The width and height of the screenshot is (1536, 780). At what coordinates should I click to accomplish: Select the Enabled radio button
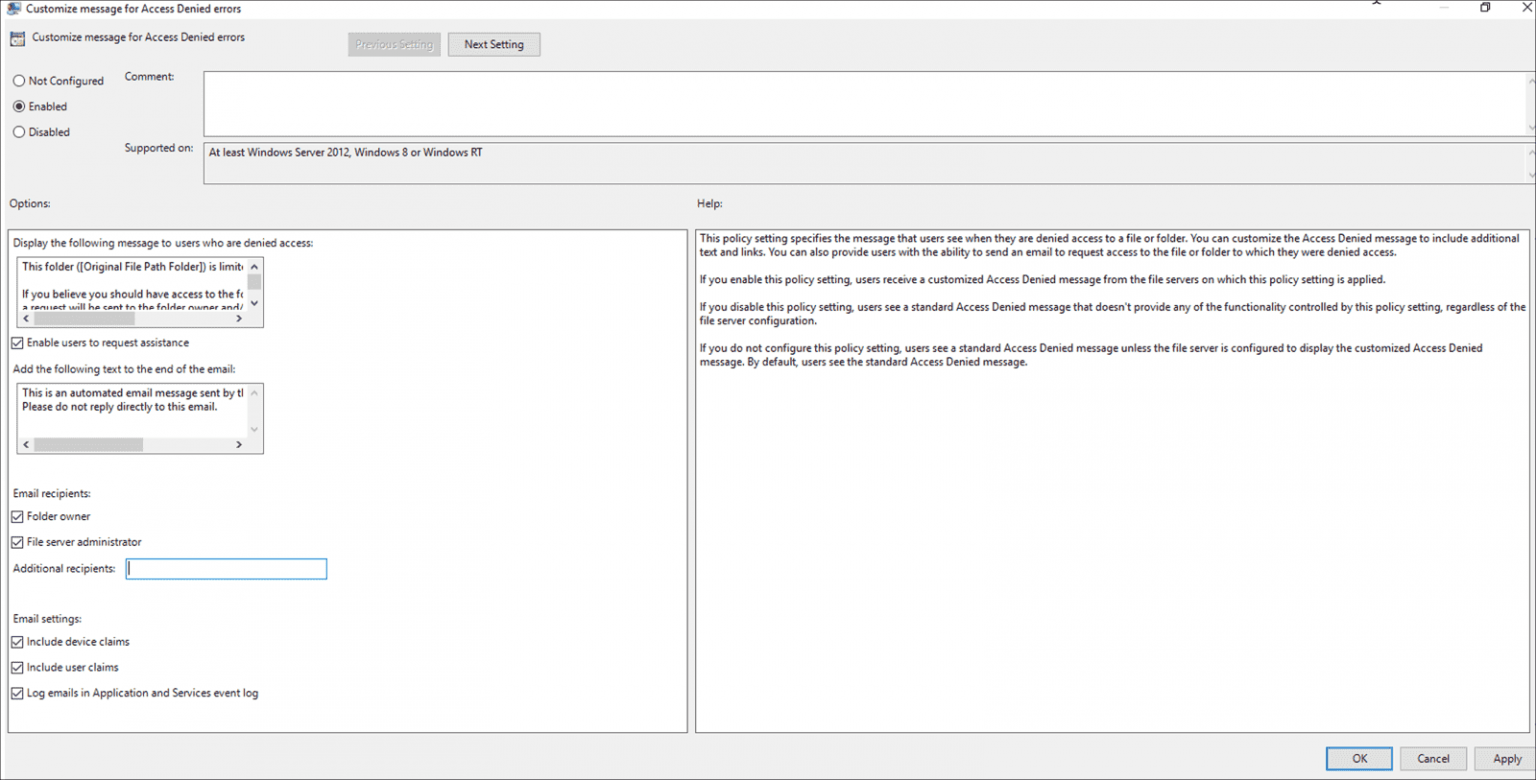click(x=17, y=106)
